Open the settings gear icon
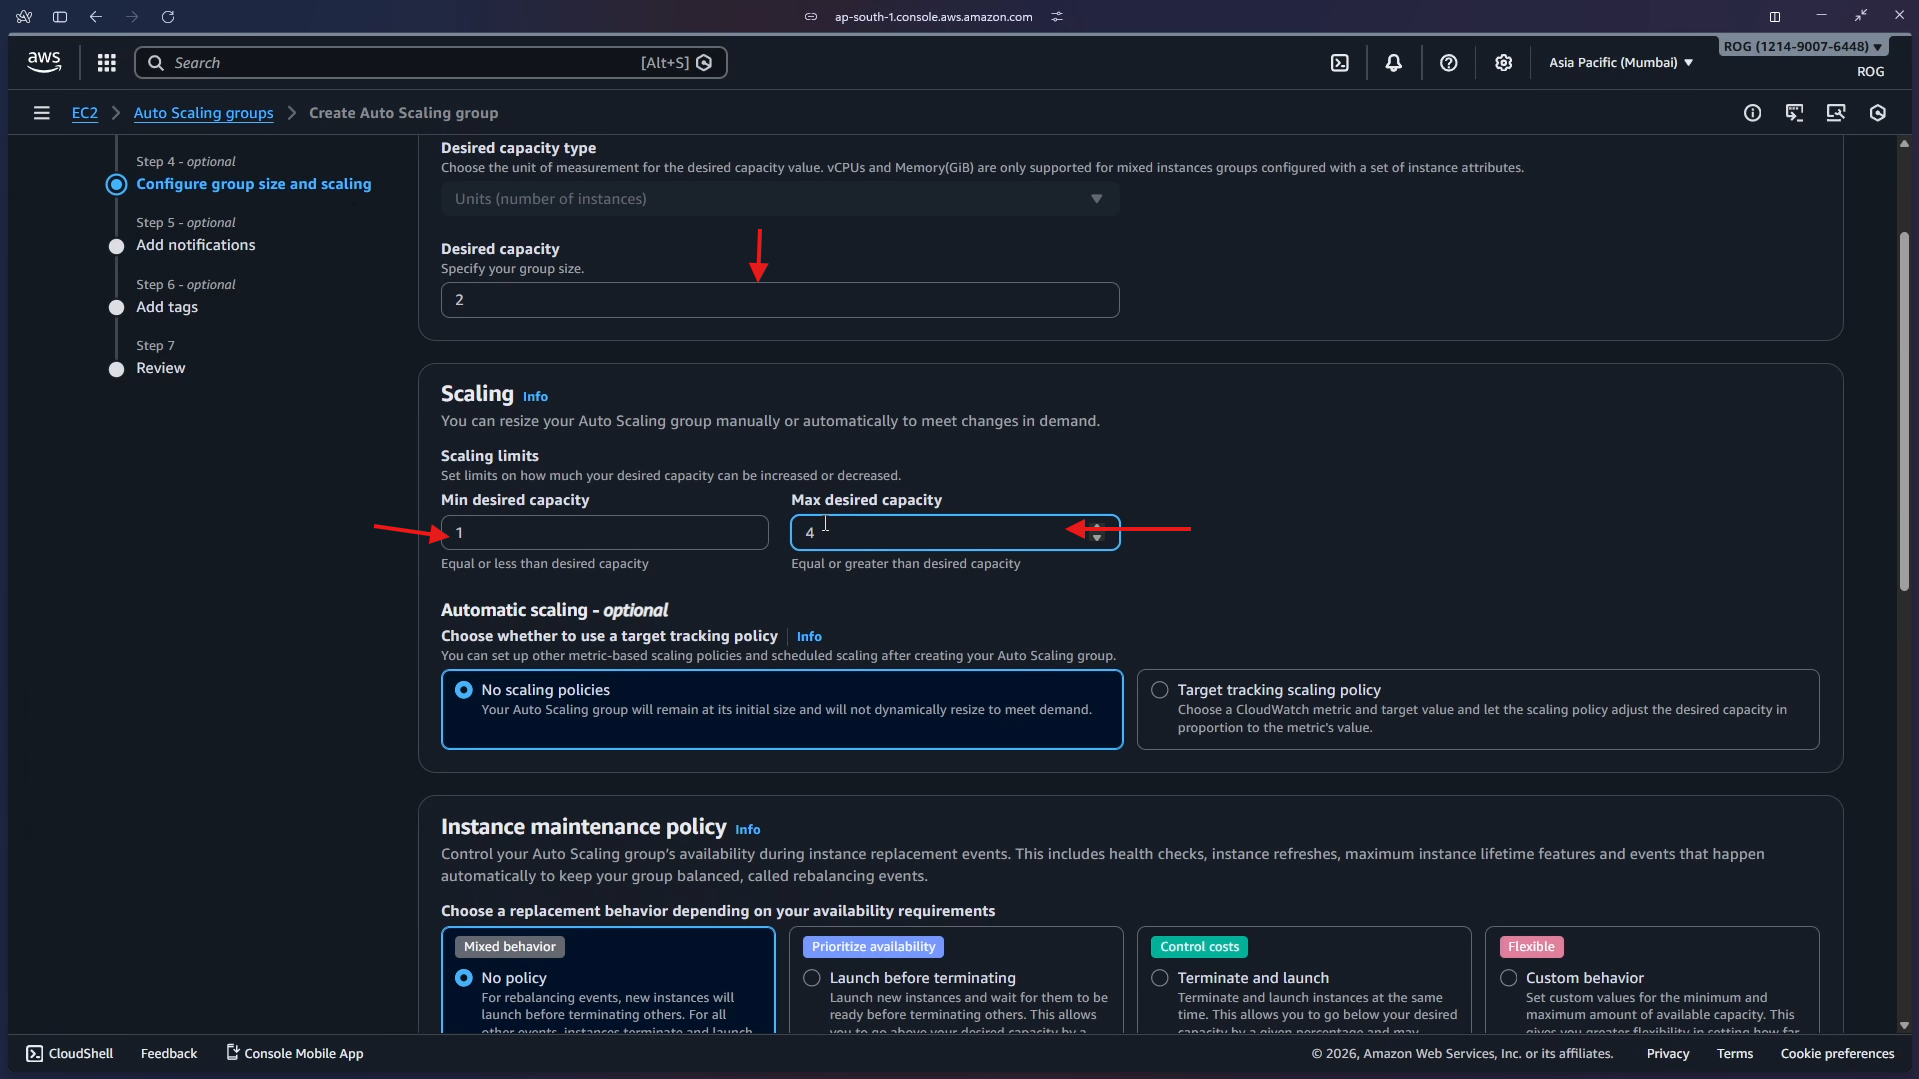Viewport: 1919px width, 1079px height. coord(1503,62)
